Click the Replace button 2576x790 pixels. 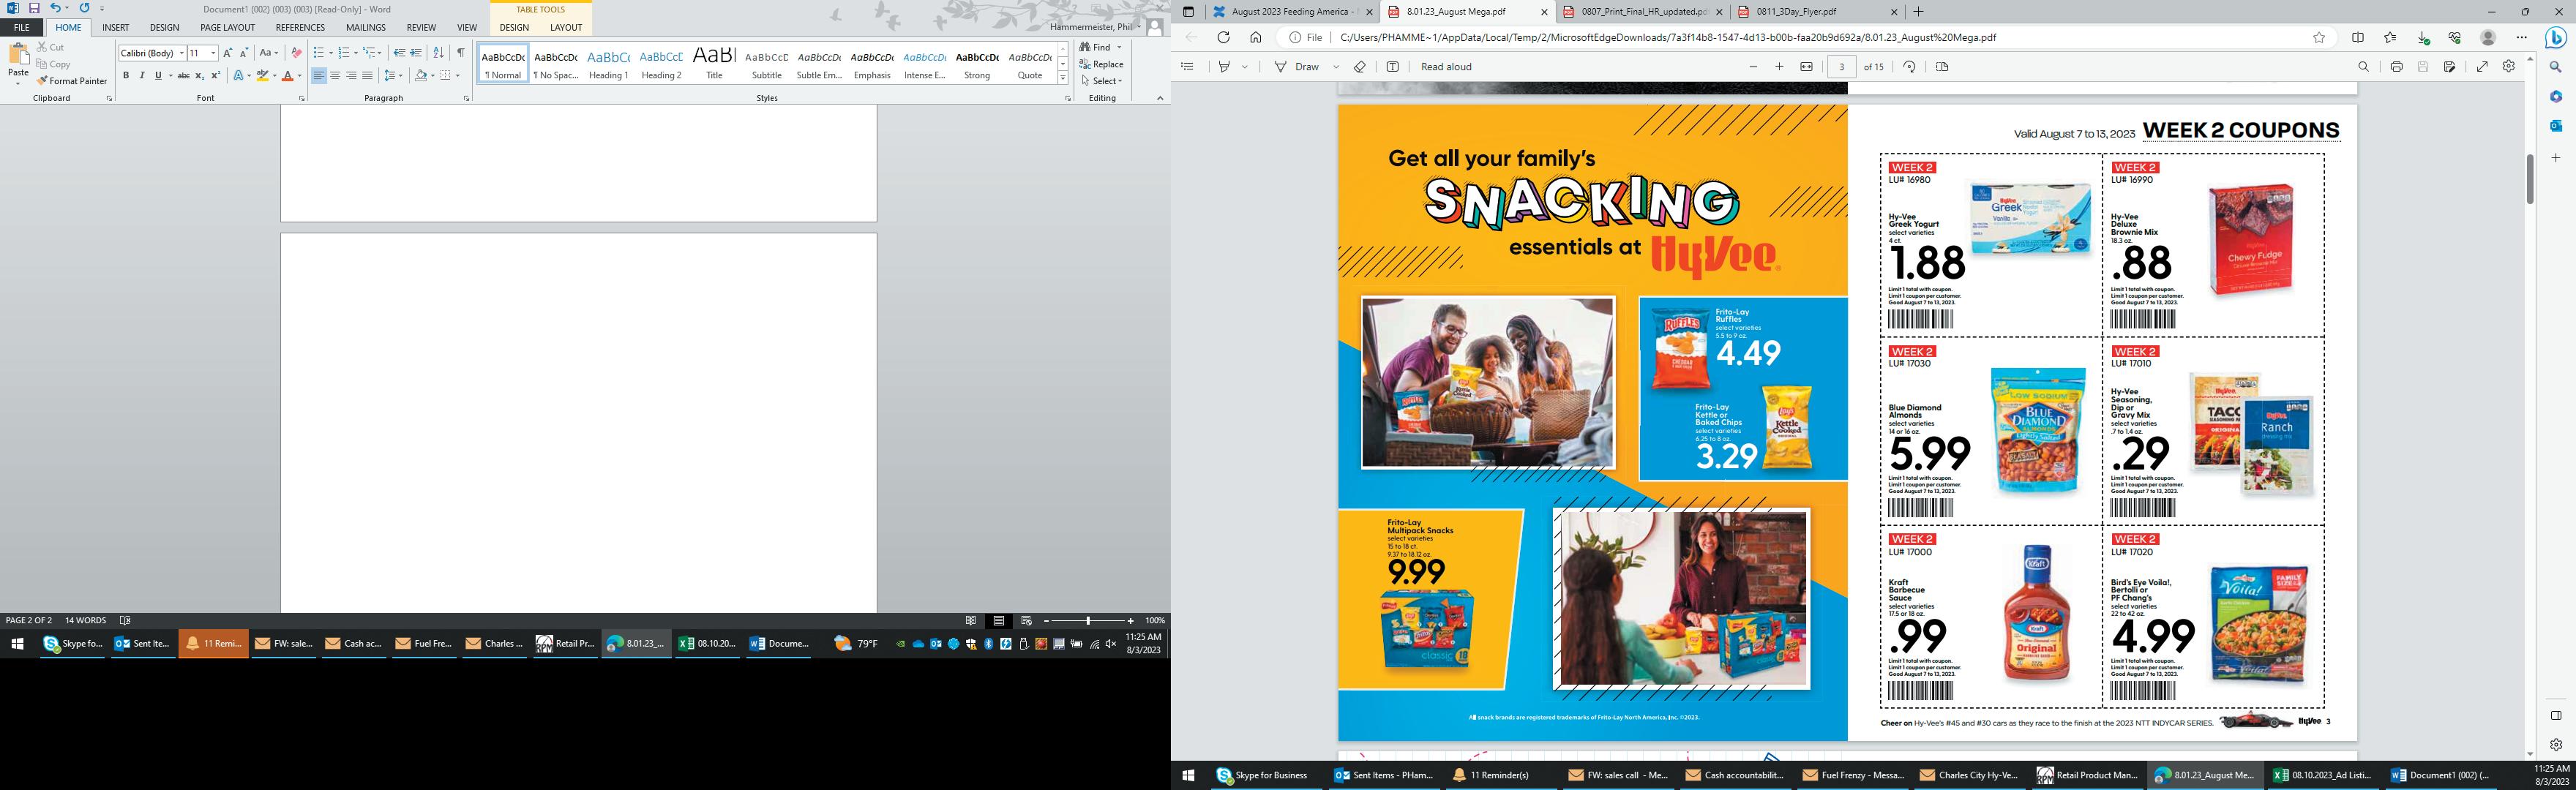tap(1100, 64)
